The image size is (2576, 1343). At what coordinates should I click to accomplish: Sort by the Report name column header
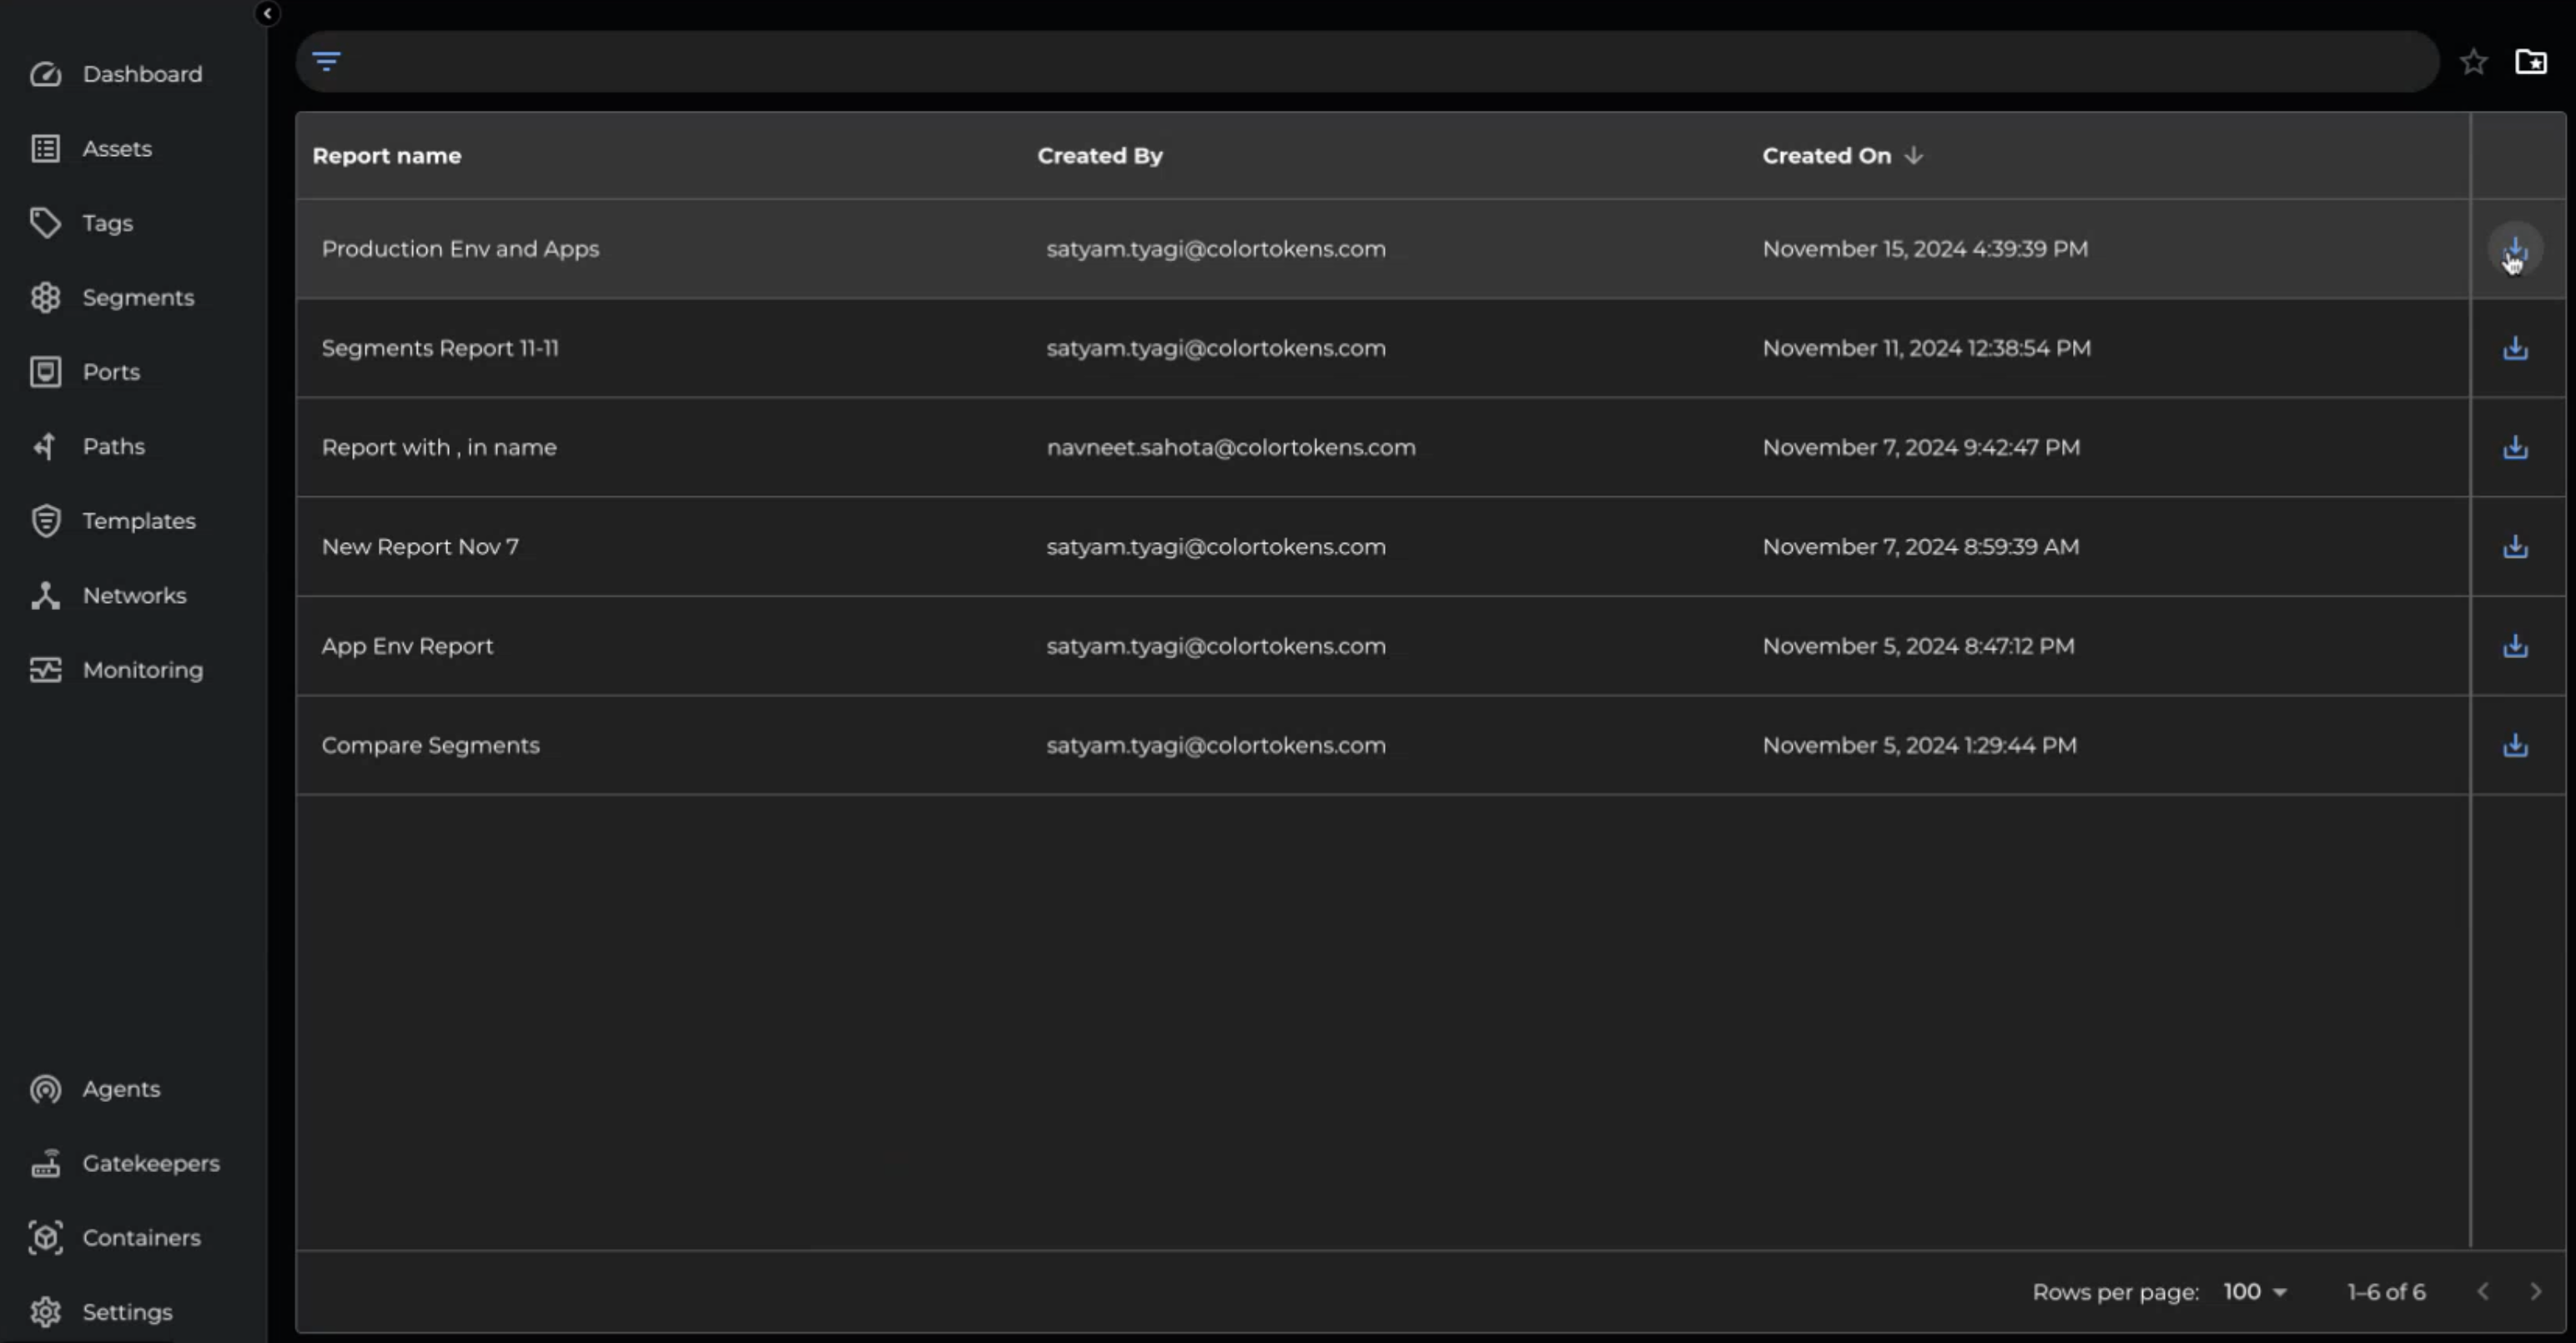[386, 156]
